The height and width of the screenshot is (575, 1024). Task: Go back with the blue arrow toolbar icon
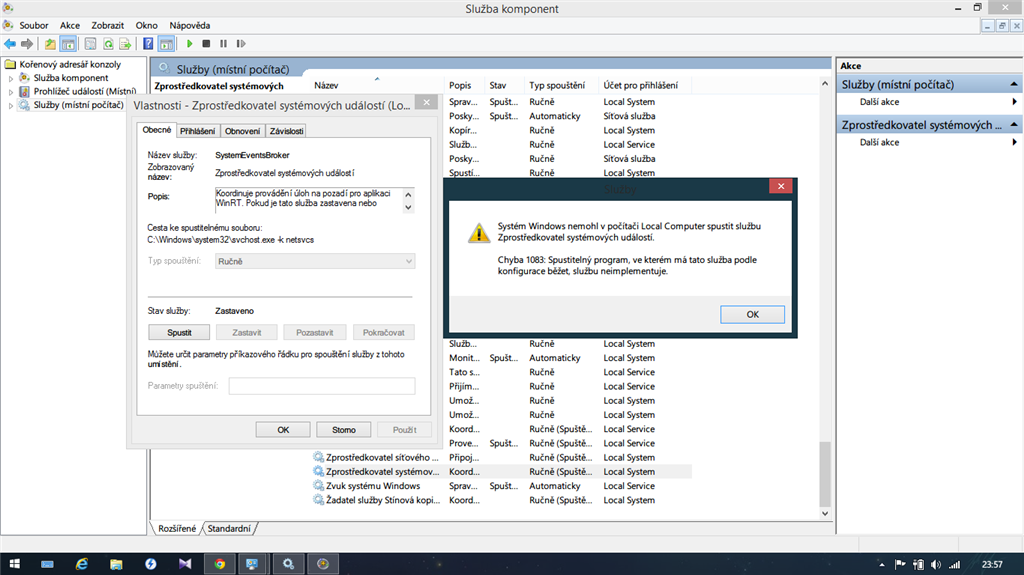(10, 44)
